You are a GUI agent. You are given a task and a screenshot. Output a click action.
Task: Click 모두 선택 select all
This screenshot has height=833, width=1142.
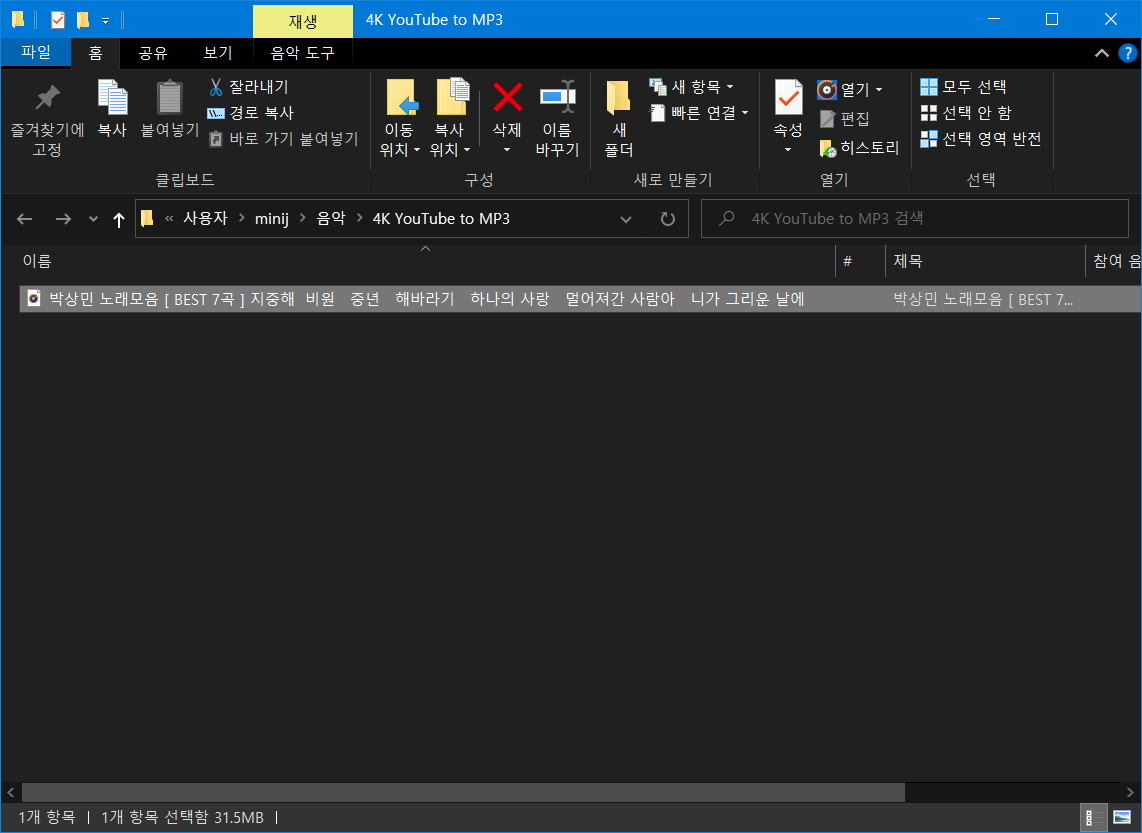(964, 87)
